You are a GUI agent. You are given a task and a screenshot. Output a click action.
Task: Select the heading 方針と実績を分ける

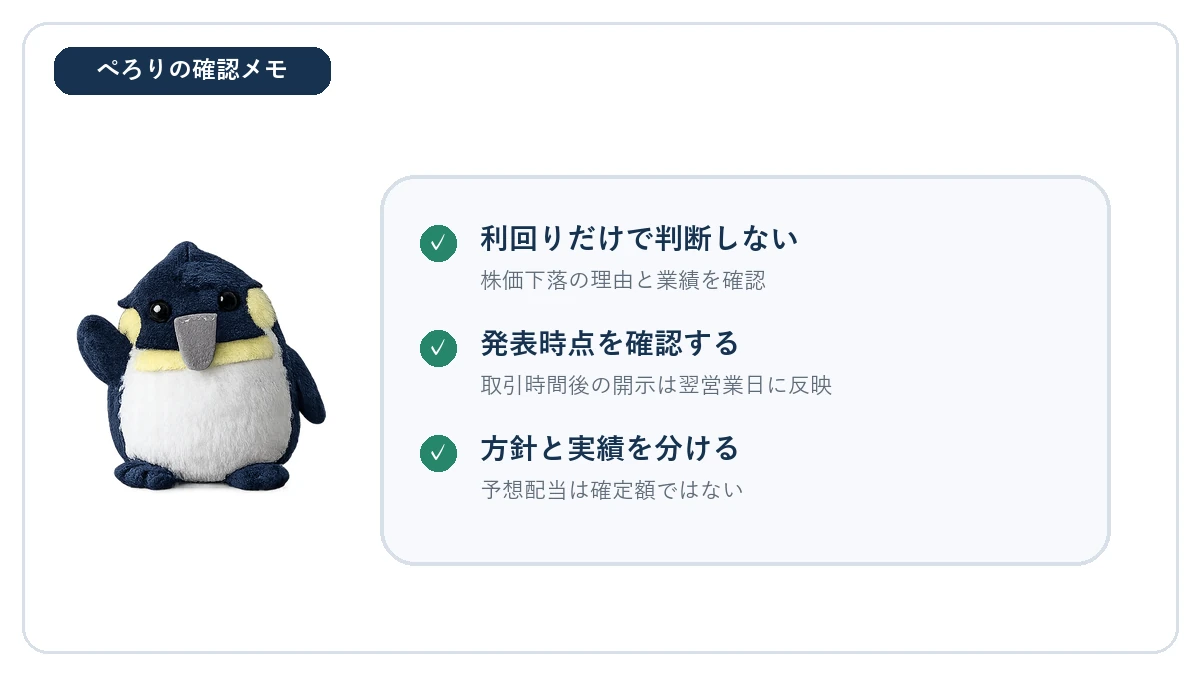click(x=609, y=449)
